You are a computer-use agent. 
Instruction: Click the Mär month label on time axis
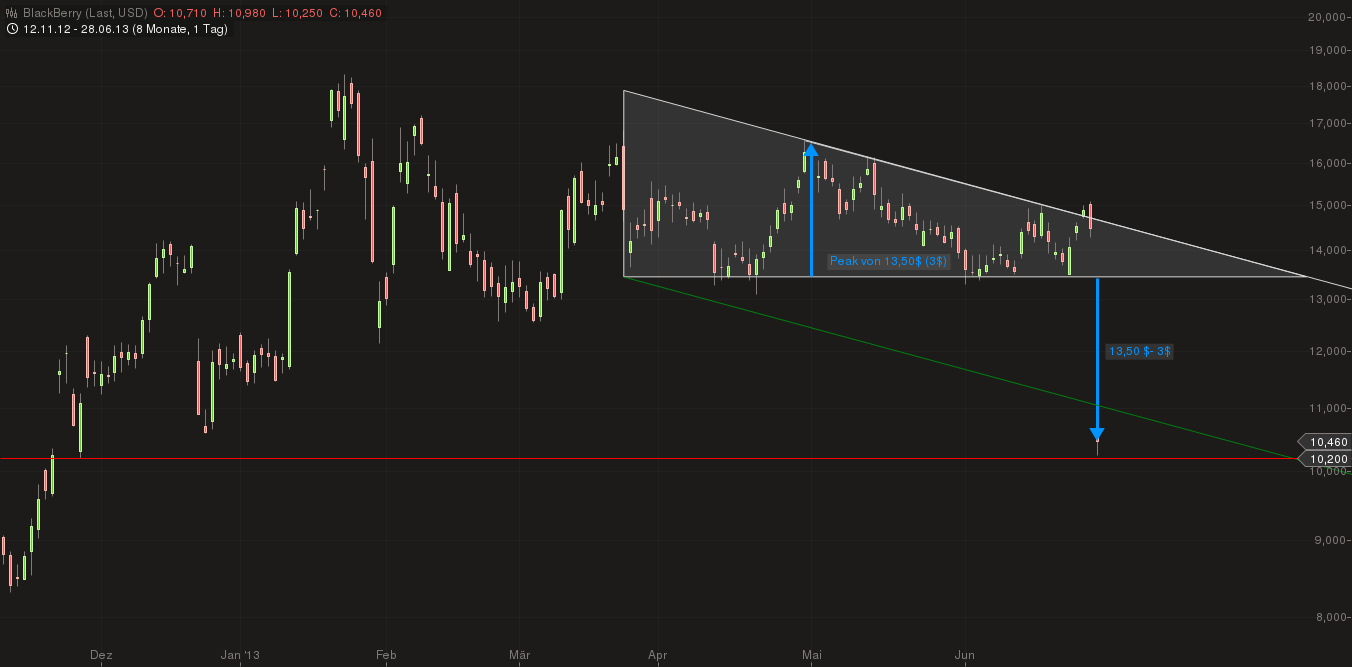[519, 655]
